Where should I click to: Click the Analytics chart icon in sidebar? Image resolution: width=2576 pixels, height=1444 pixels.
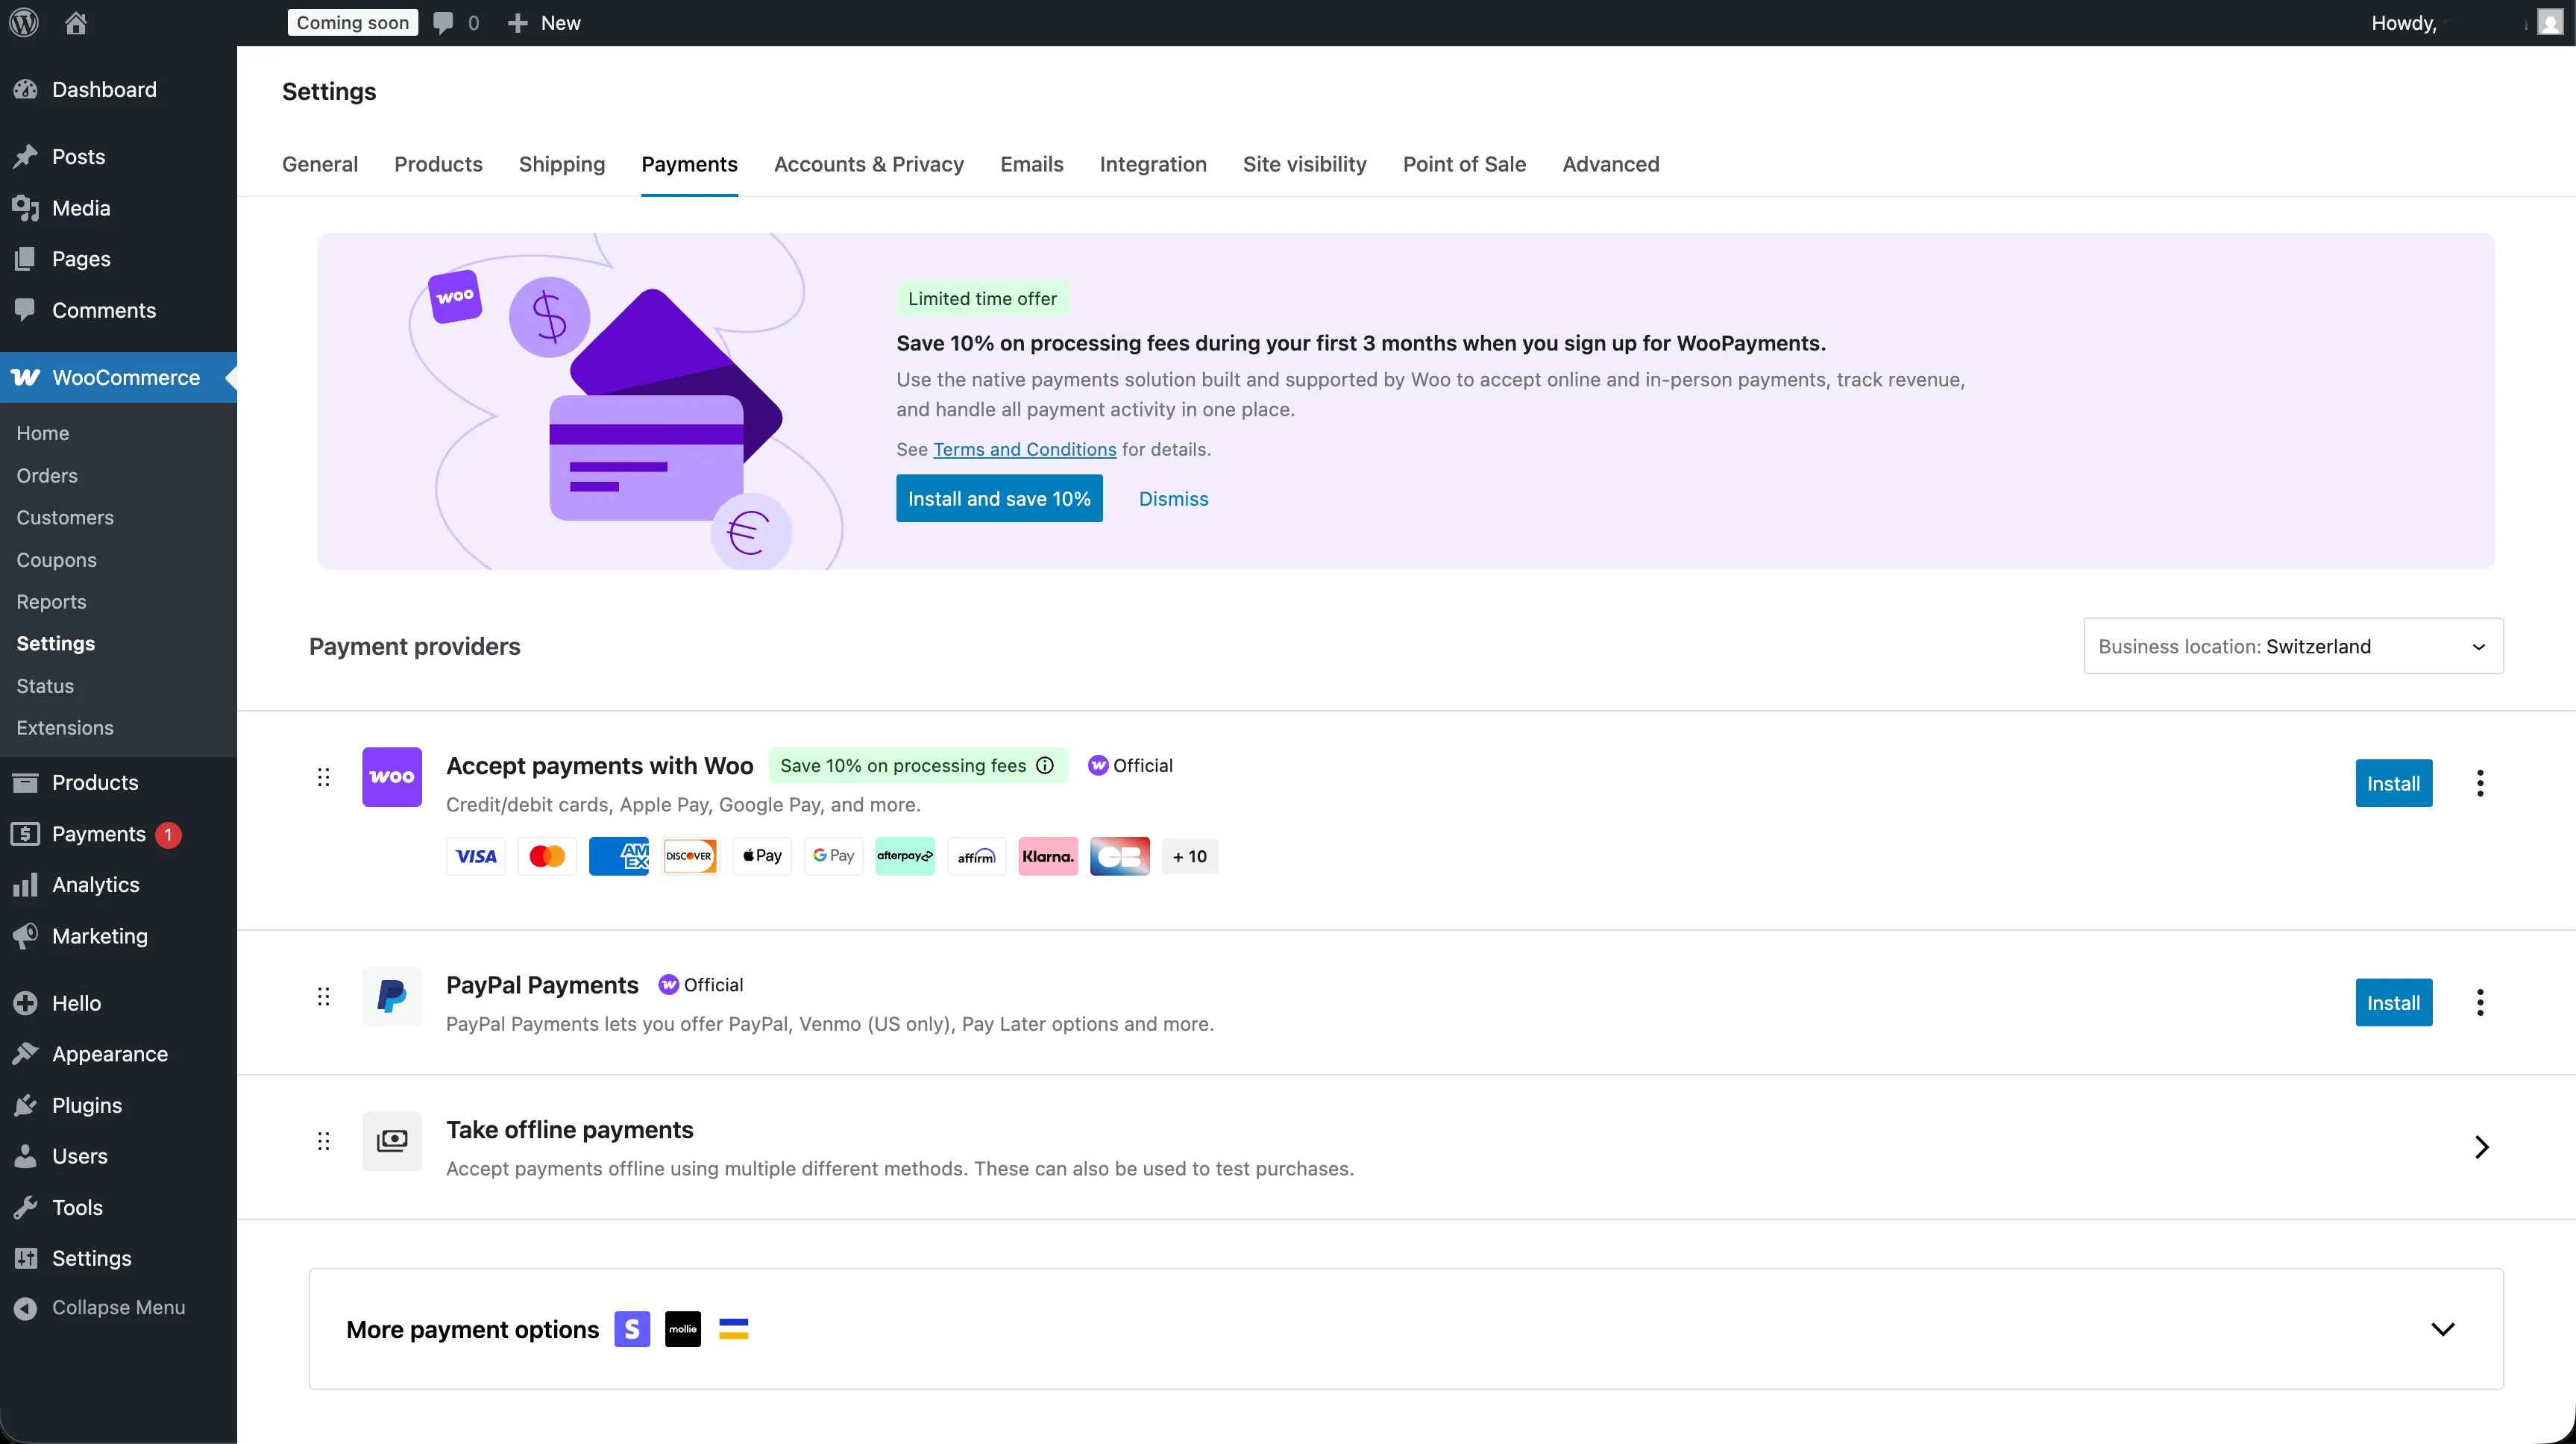click(x=27, y=885)
